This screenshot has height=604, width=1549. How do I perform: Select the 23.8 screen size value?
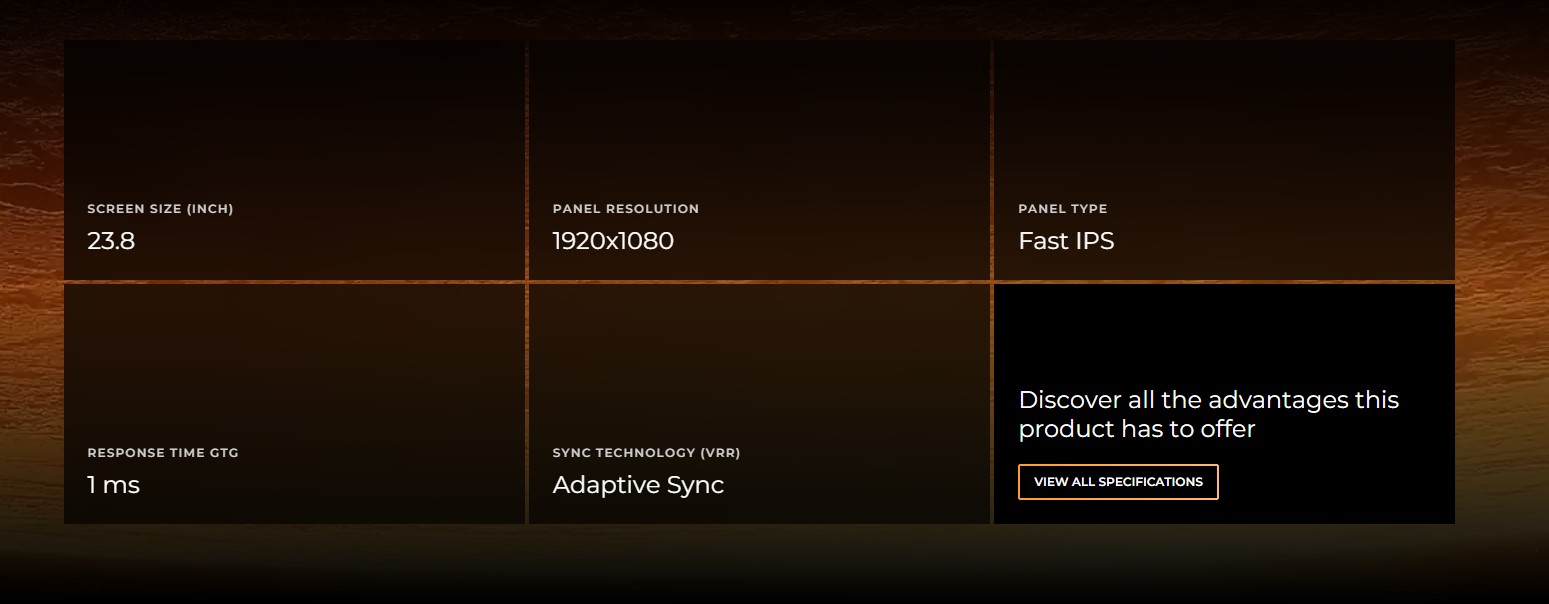111,241
